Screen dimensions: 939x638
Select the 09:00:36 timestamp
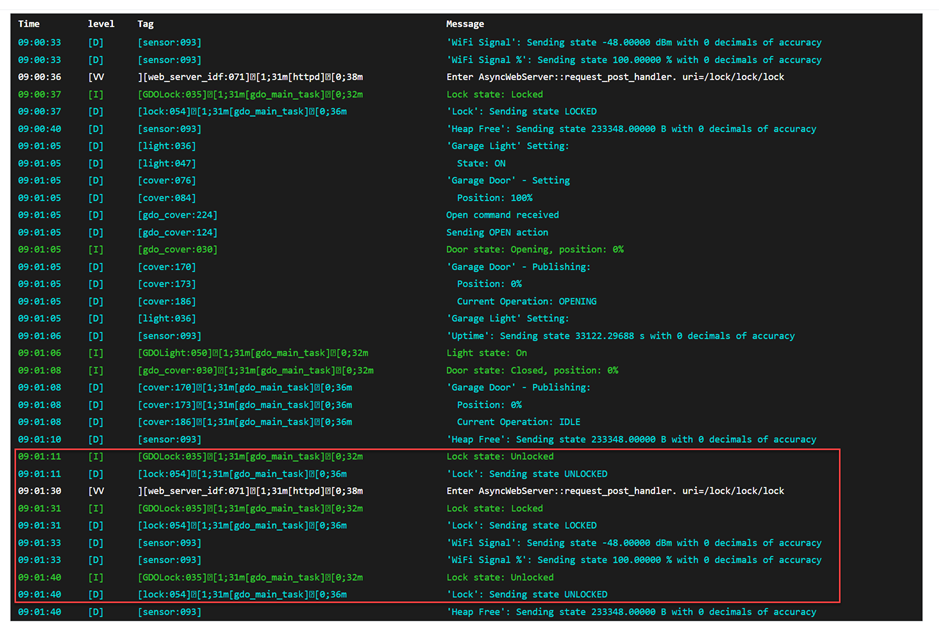click(40, 77)
